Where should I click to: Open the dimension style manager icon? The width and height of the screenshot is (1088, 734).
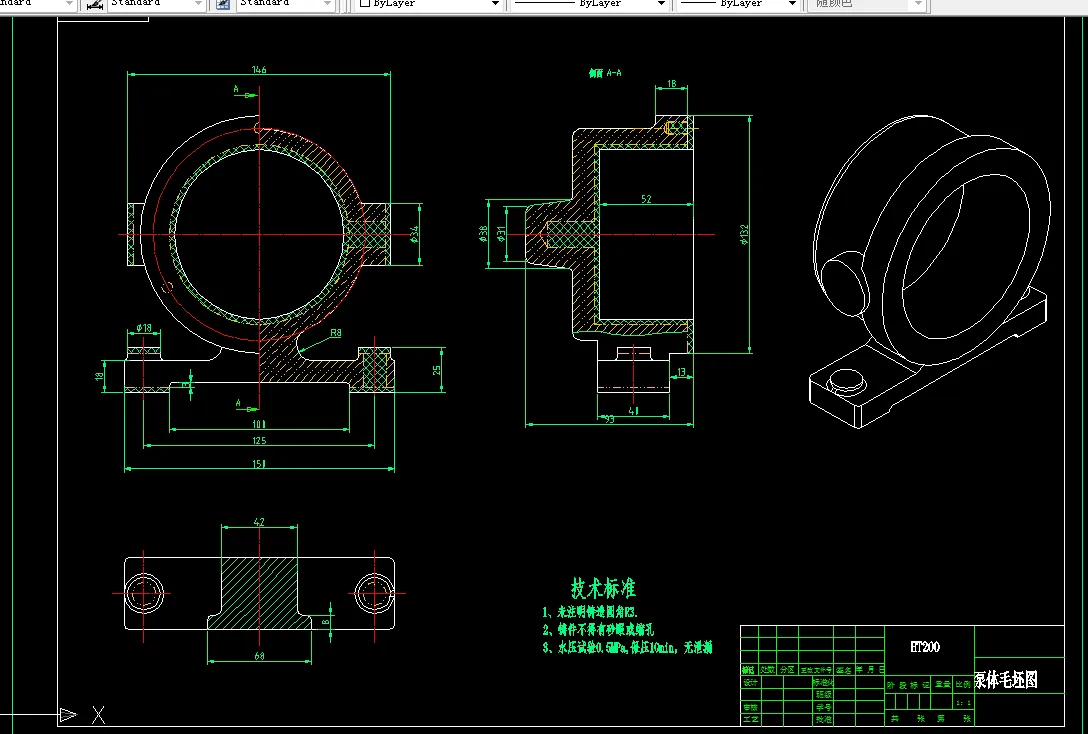point(95,4)
